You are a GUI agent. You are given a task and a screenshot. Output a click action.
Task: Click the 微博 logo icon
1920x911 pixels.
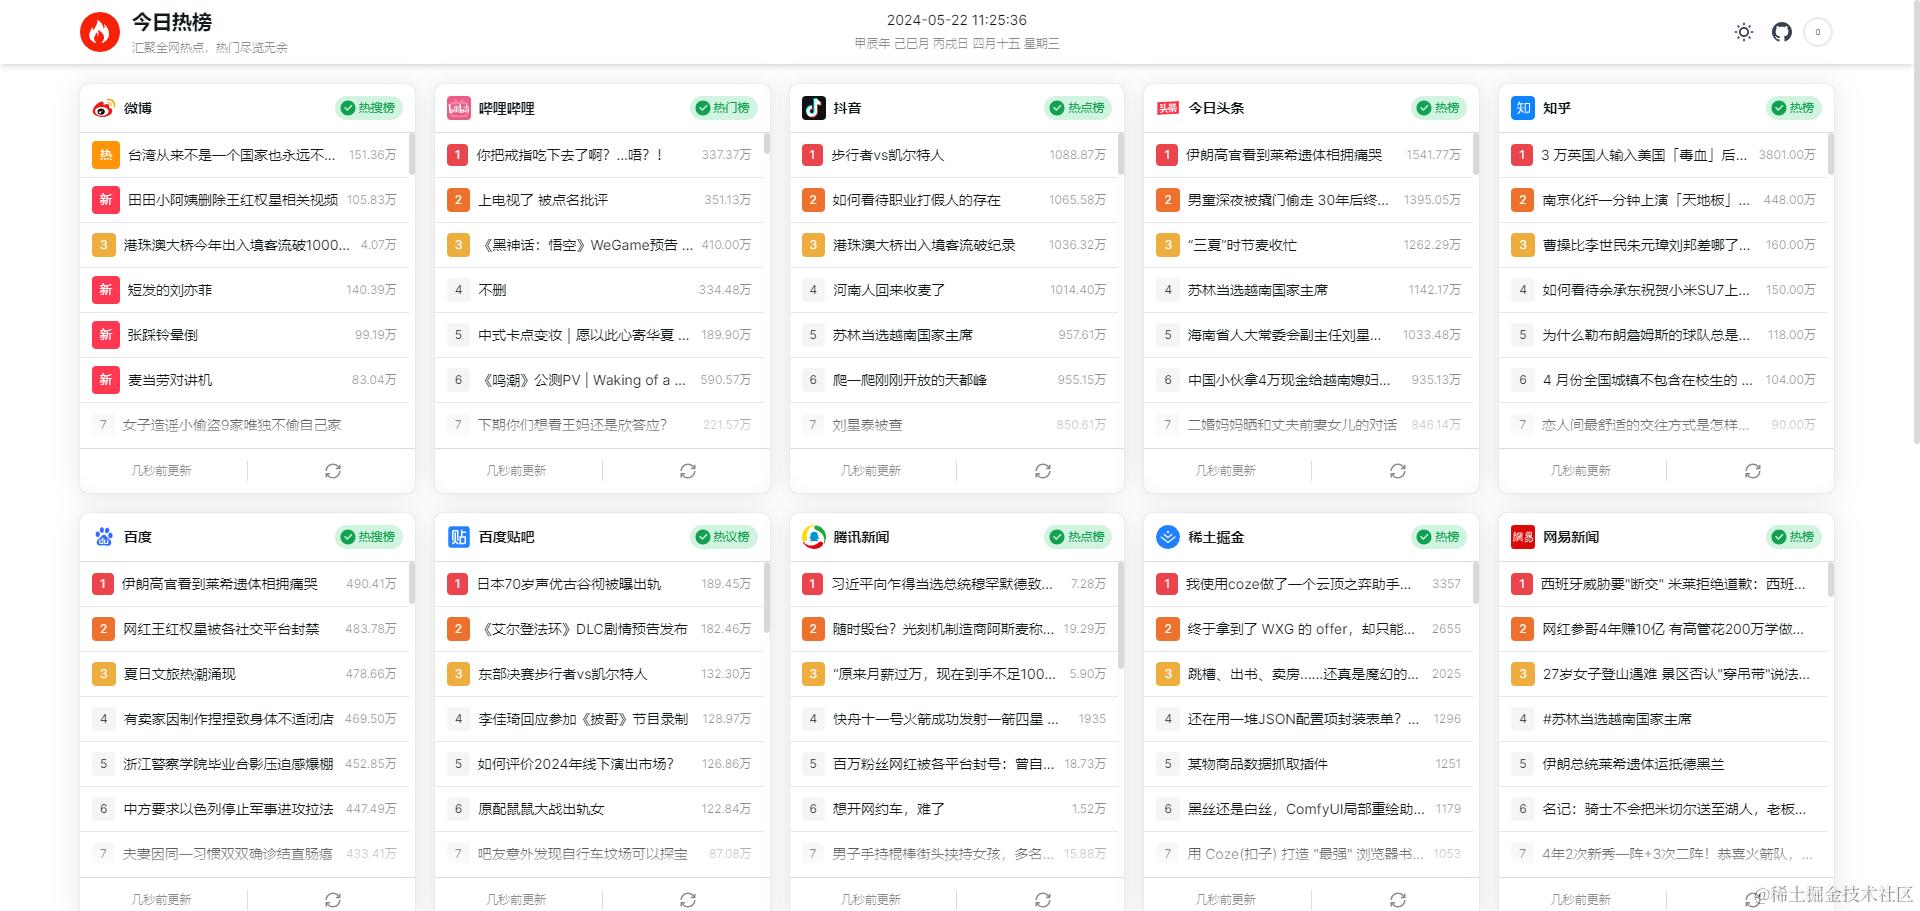pyautogui.click(x=103, y=108)
